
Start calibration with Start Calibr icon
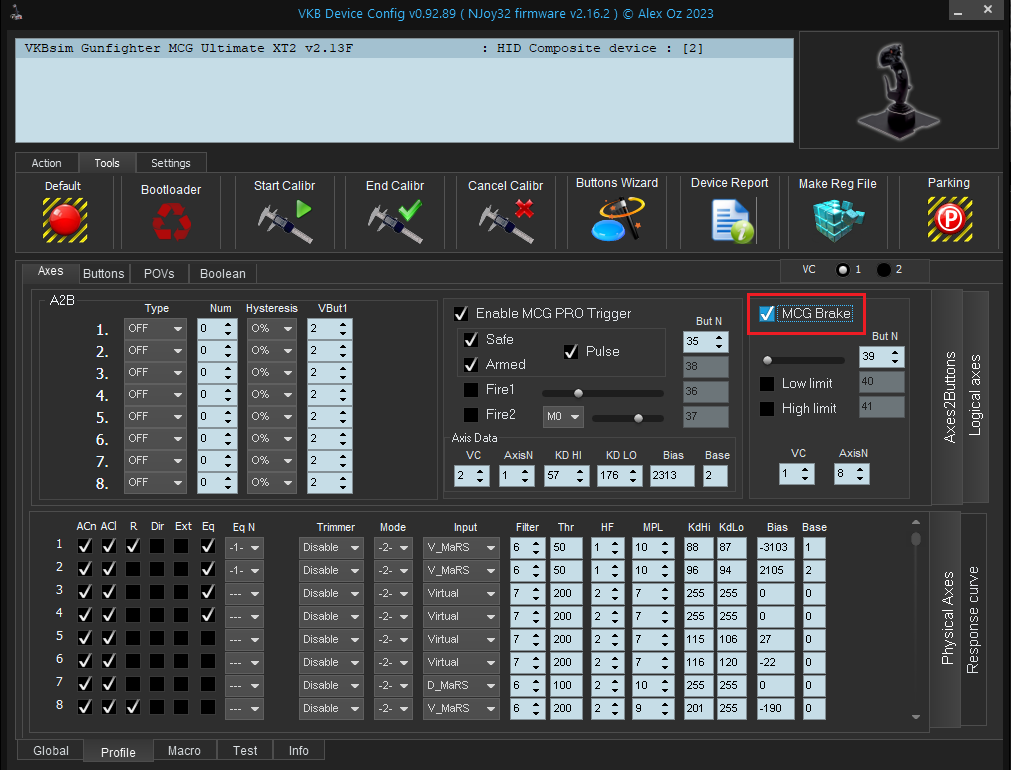(284, 221)
